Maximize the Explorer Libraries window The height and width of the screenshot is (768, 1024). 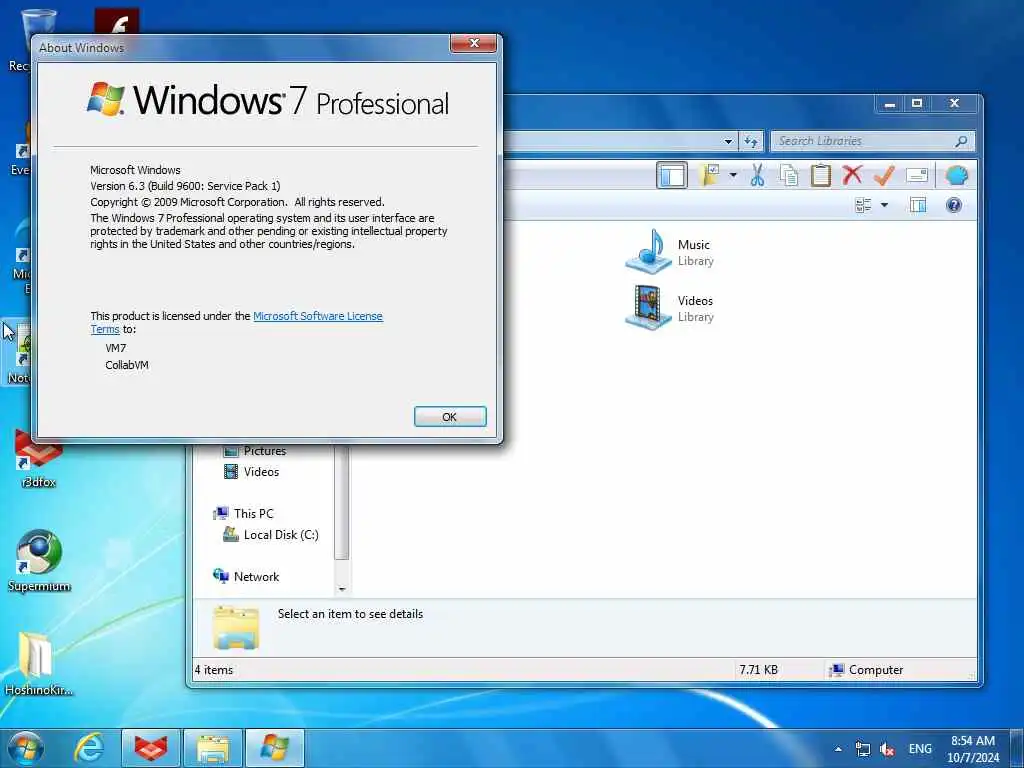(x=917, y=104)
